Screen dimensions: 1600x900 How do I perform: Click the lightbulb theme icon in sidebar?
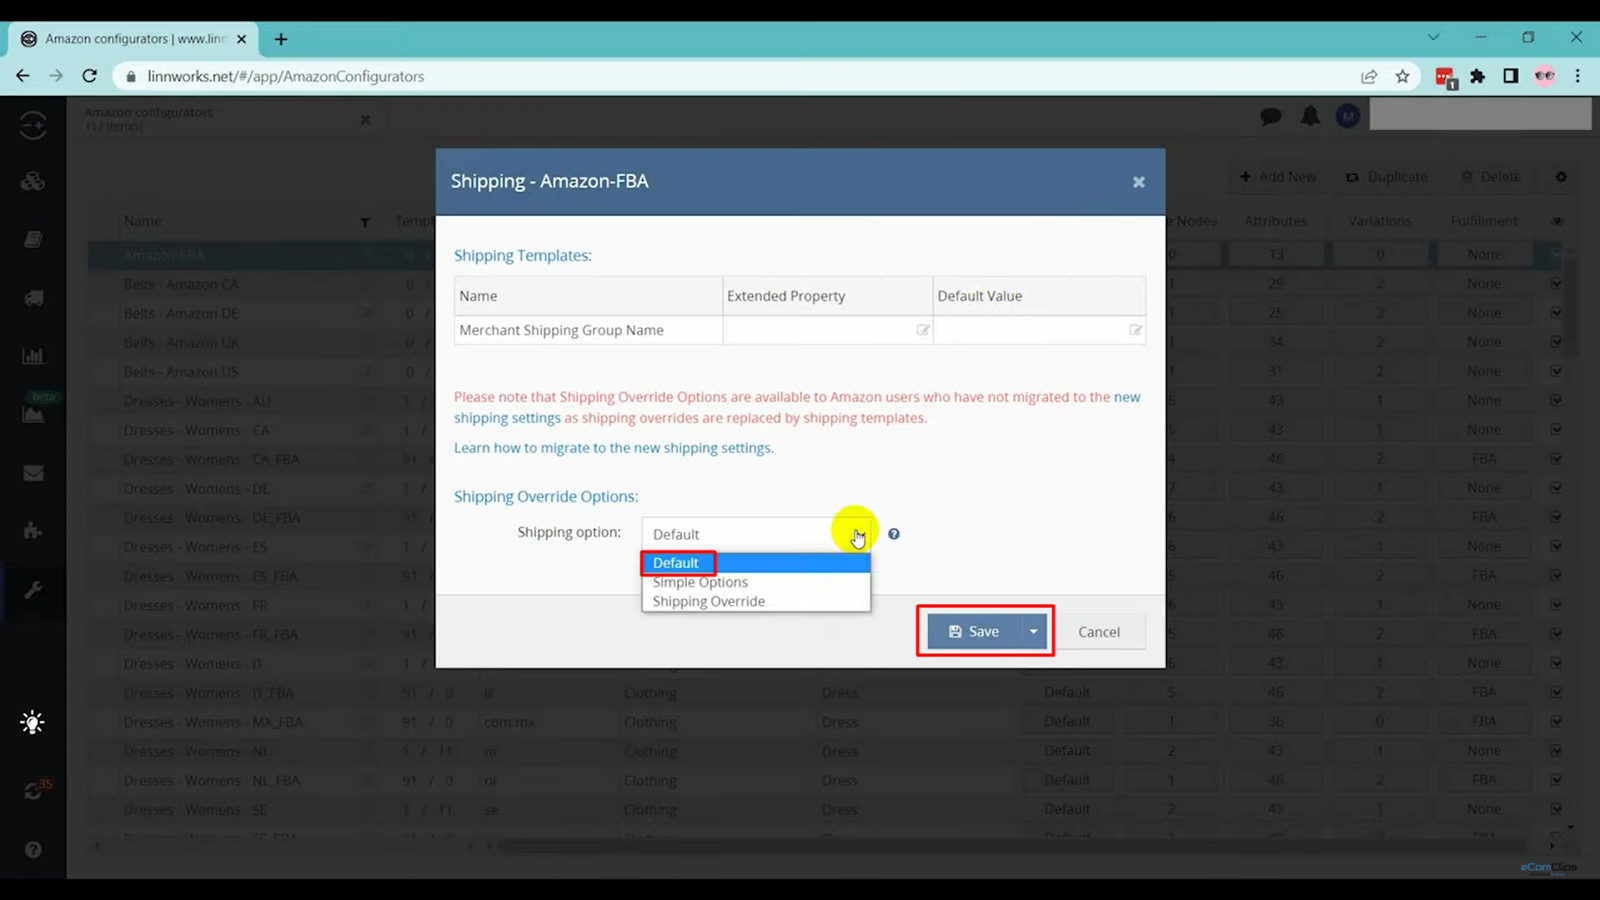(x=33, y=723)
